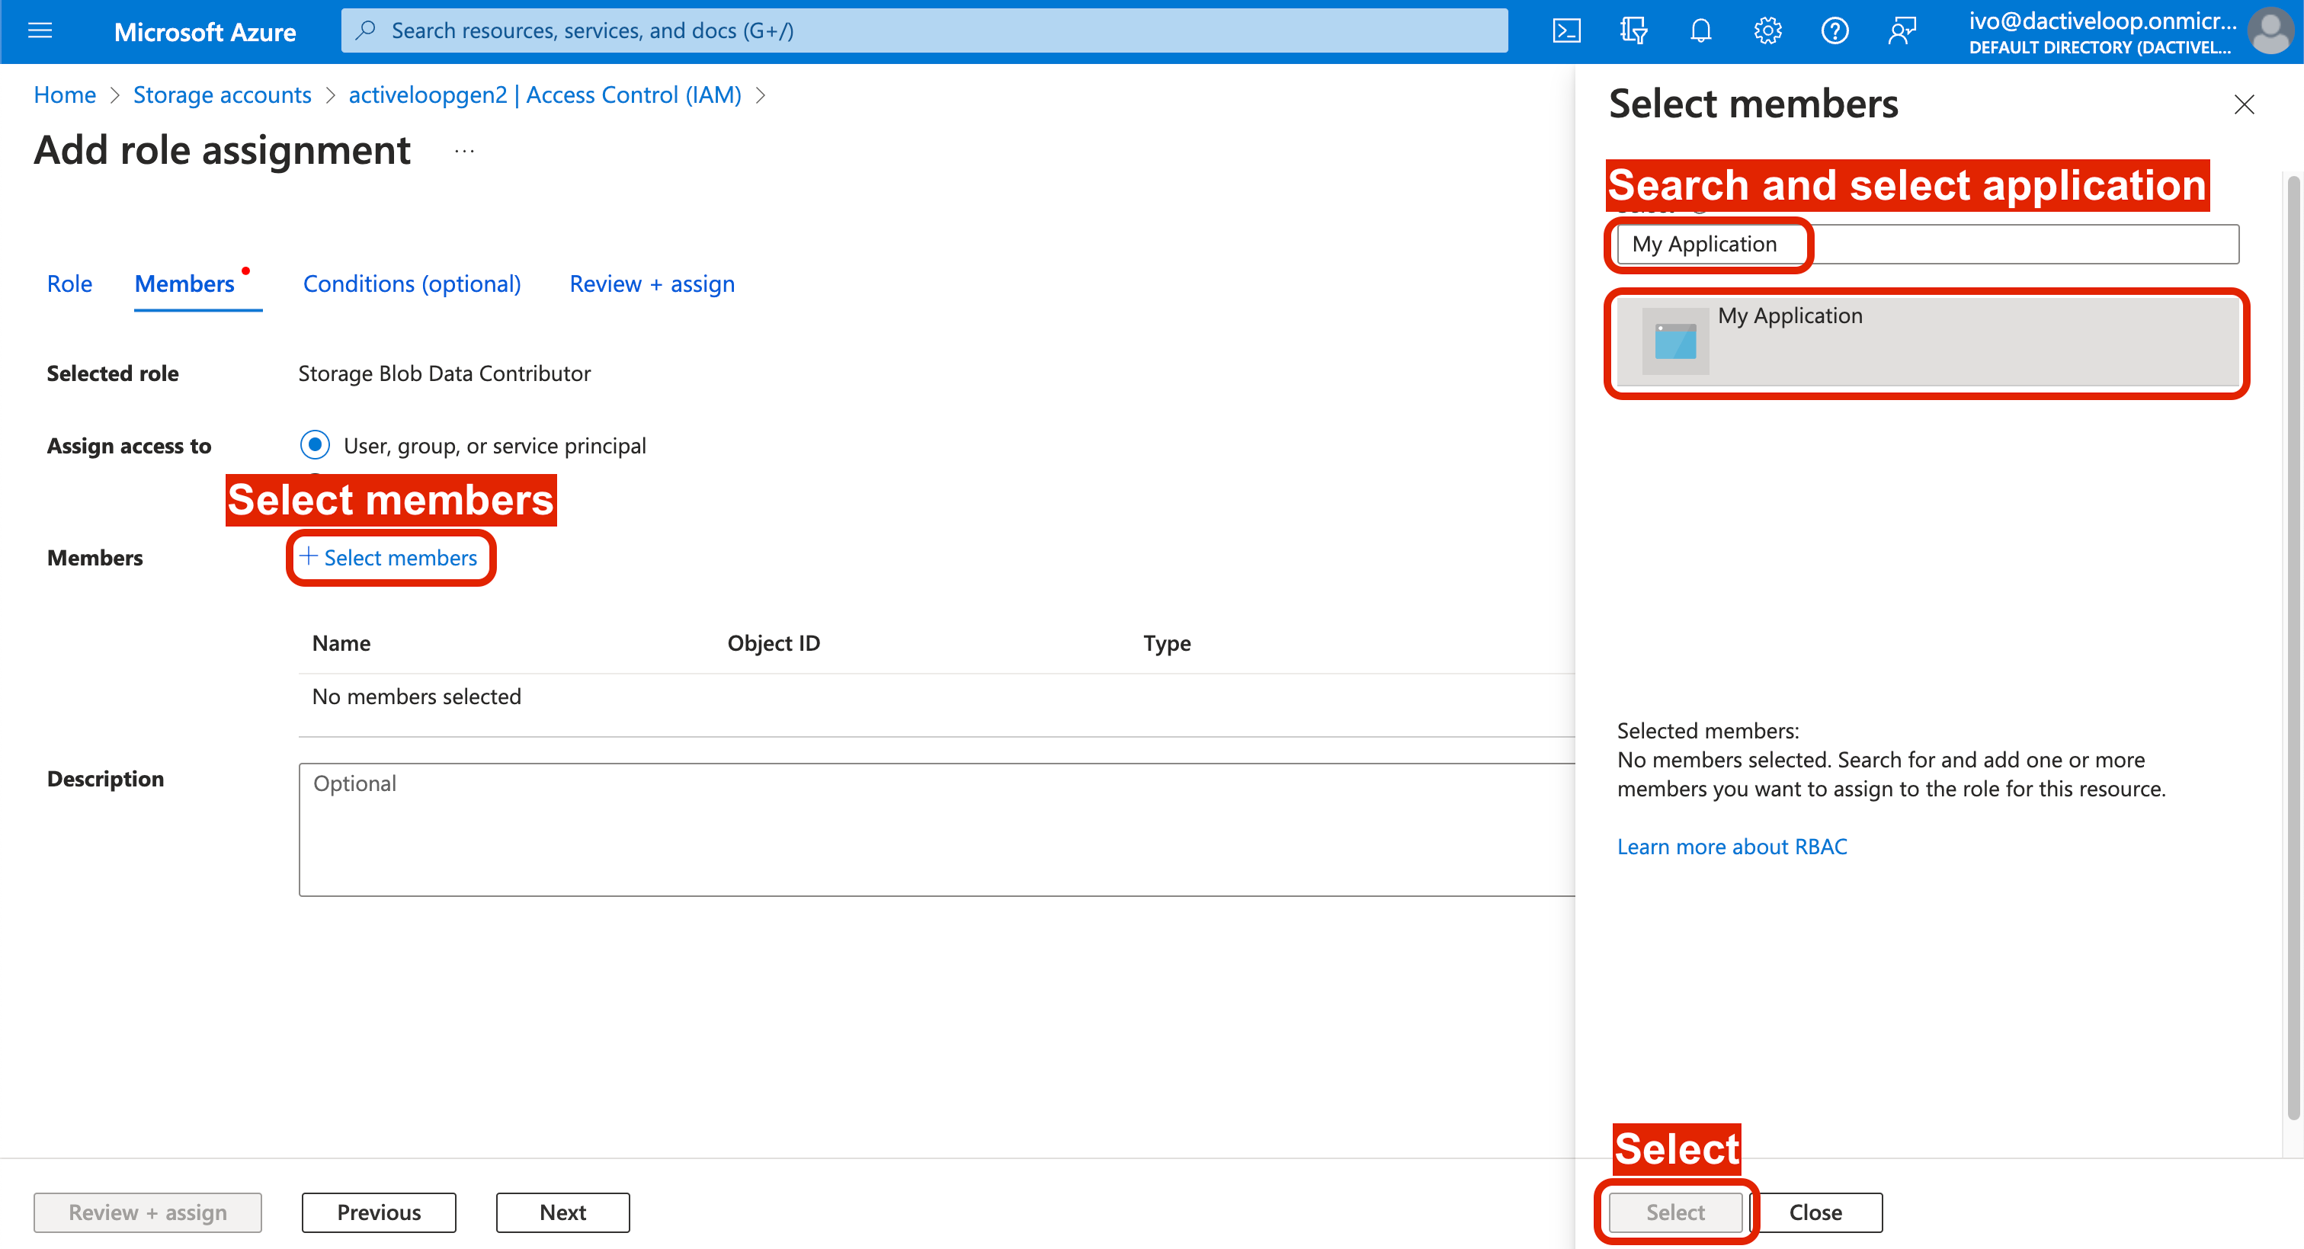This screenshot has height=1249, width=2304.
Task: Open the Directories and subscriptions filter icon
Action: [1633, 31]
